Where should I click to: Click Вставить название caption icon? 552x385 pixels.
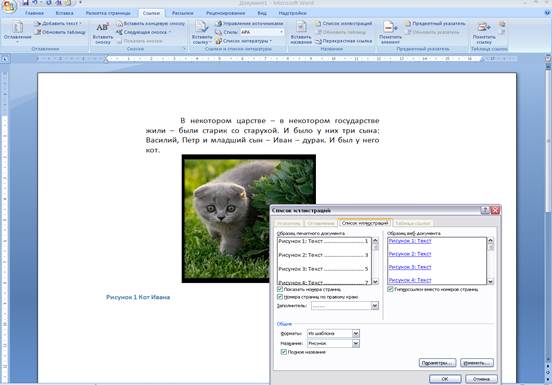[x=301, y=33]
